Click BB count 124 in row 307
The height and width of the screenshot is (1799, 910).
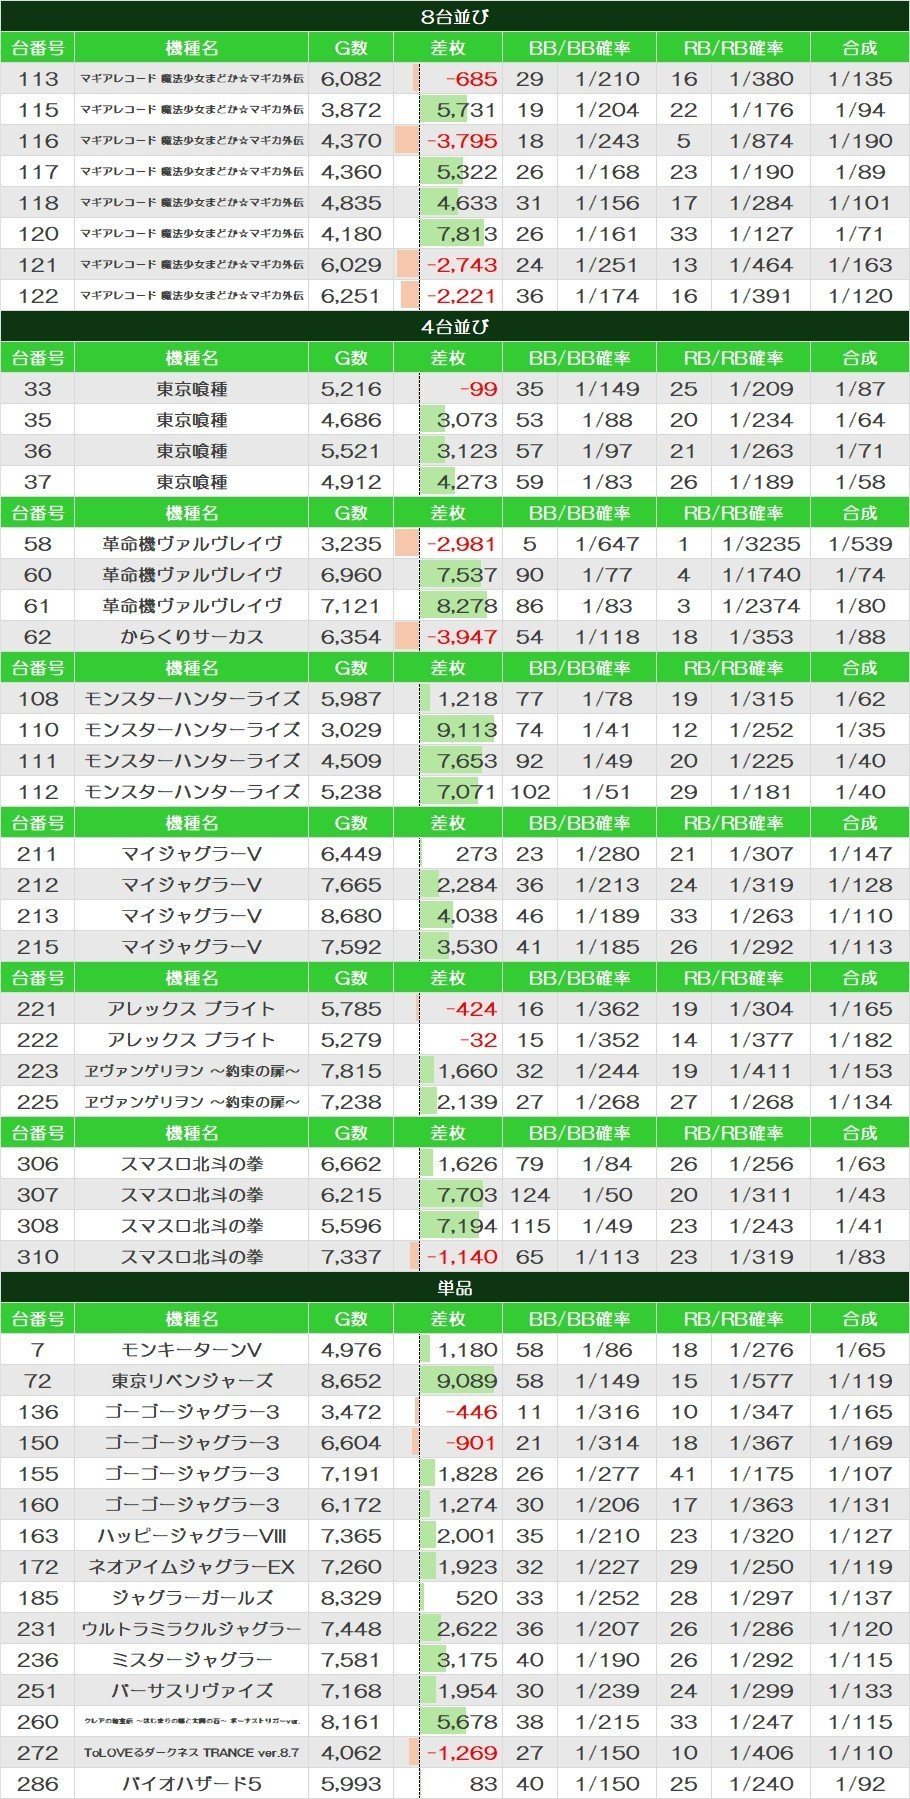tap(530, 1195)
